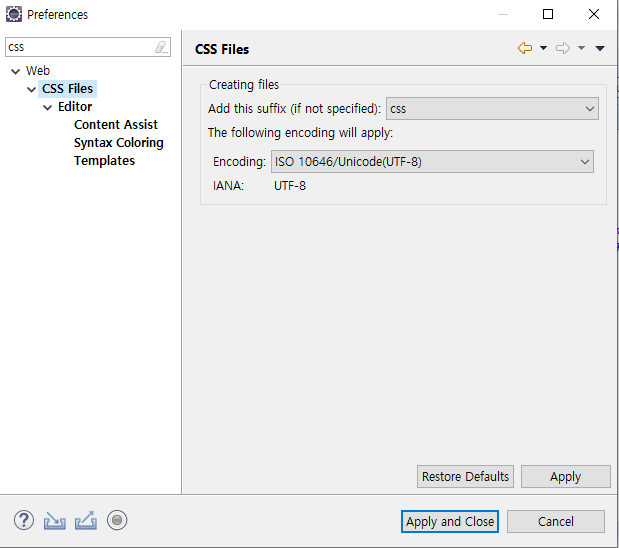
Task: Click Apply and Close button
Action: pyautogui.click(x=450, y=522)
